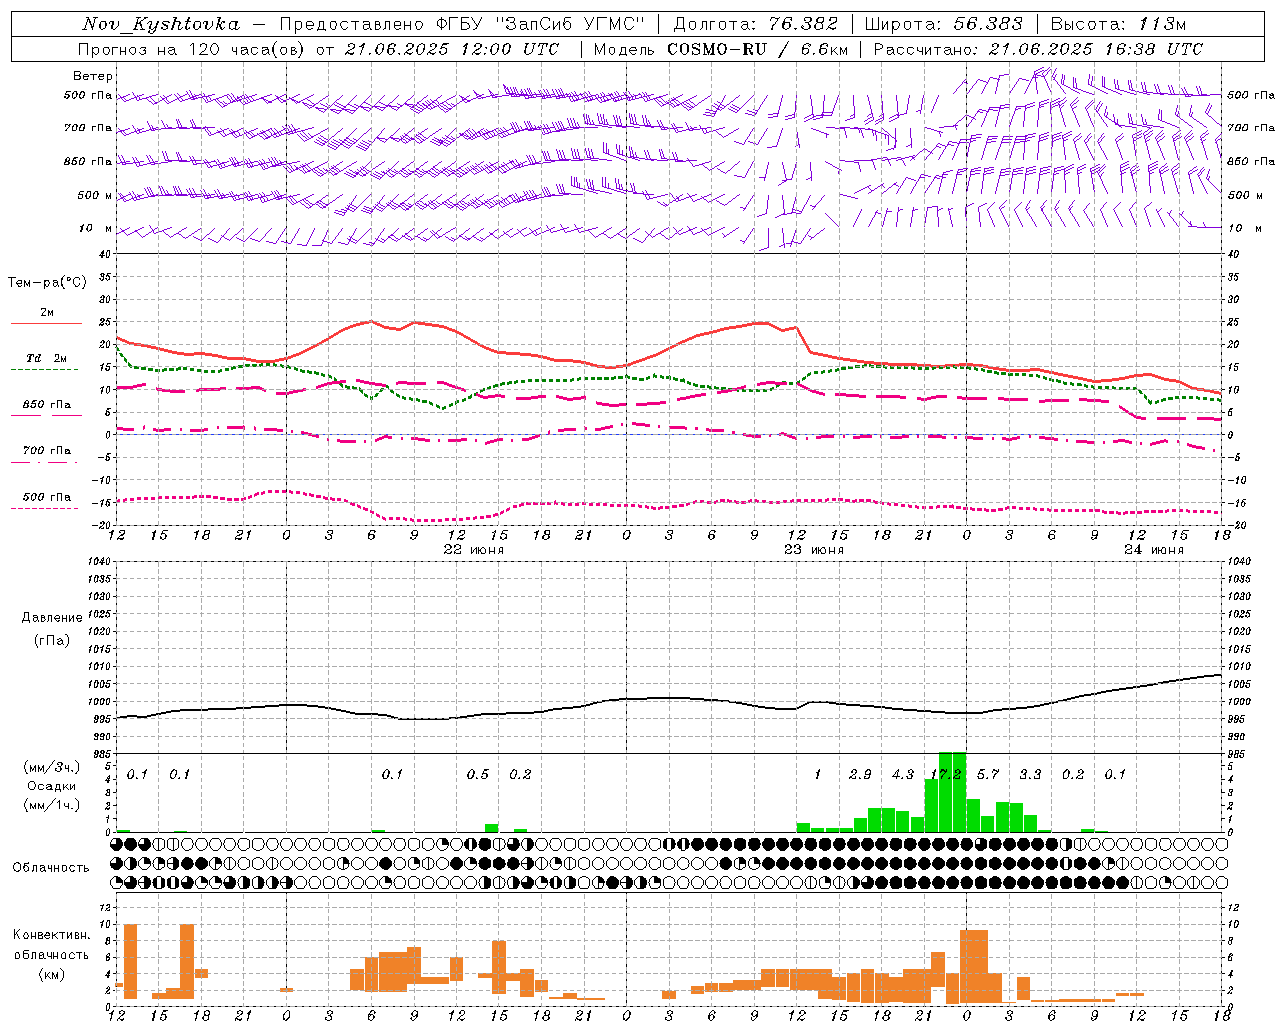Click the tallest green precipitation bar under 17.2
The height and width of the screenshot is (1024, 1280).
tap(952, 792)
